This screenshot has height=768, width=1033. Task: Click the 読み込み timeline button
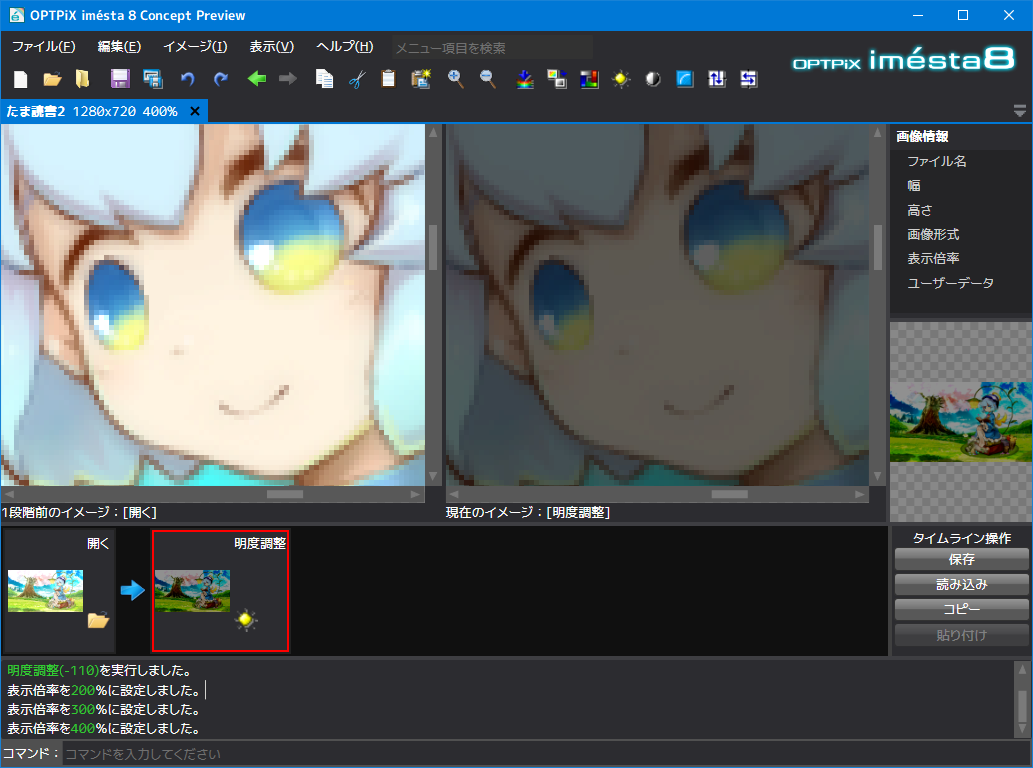[961, 585]
